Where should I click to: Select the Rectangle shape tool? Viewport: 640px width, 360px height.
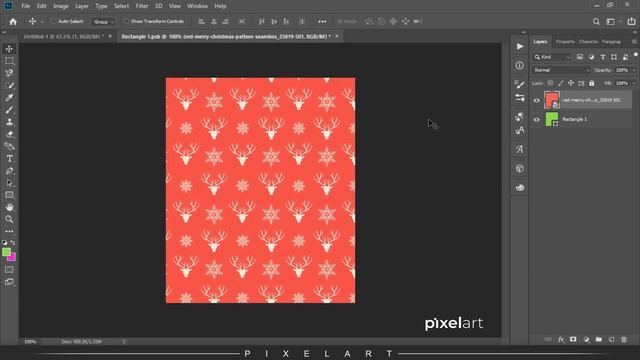click(9, 195)
